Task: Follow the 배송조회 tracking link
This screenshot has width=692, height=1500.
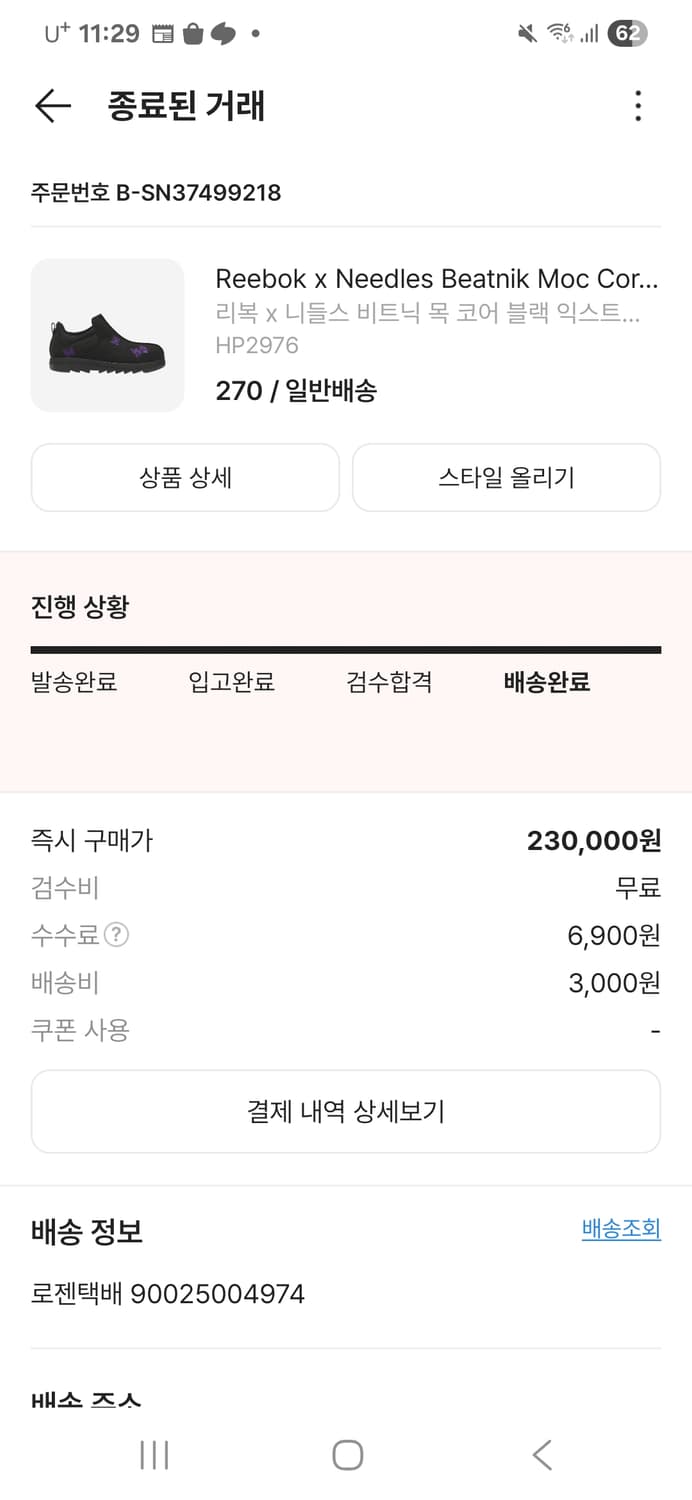Action: click(621, 1229)
